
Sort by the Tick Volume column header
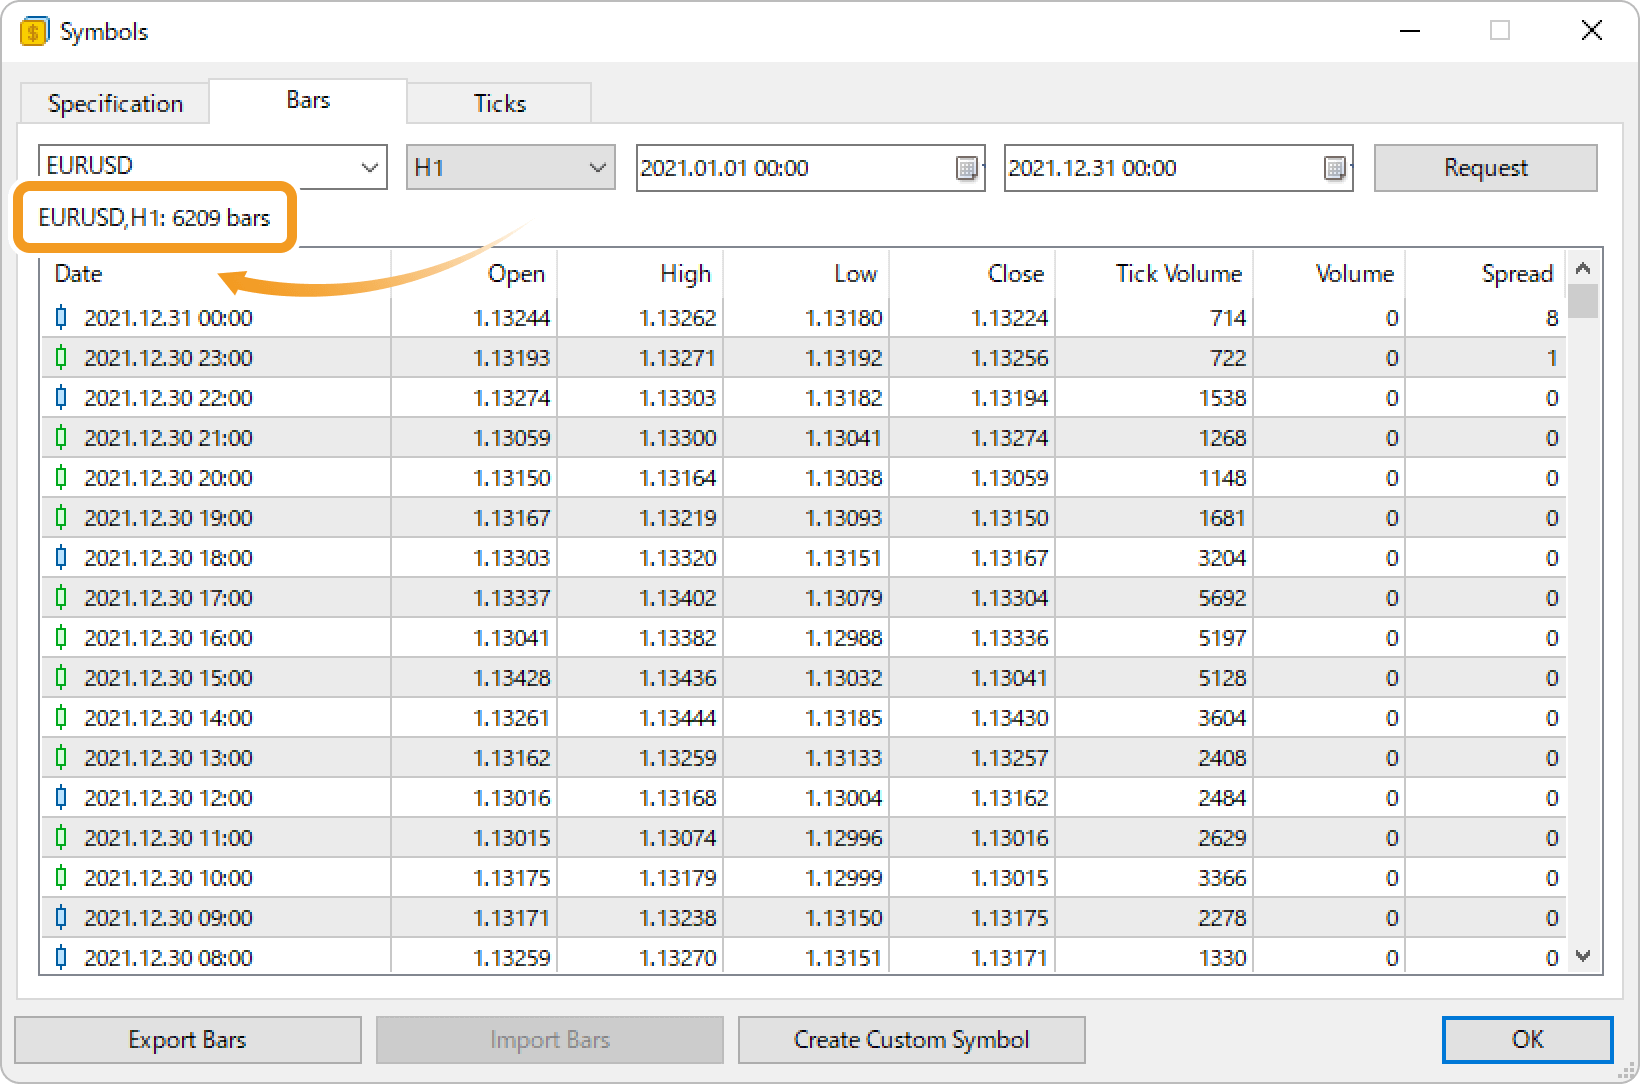click(x=1154, y=274)
